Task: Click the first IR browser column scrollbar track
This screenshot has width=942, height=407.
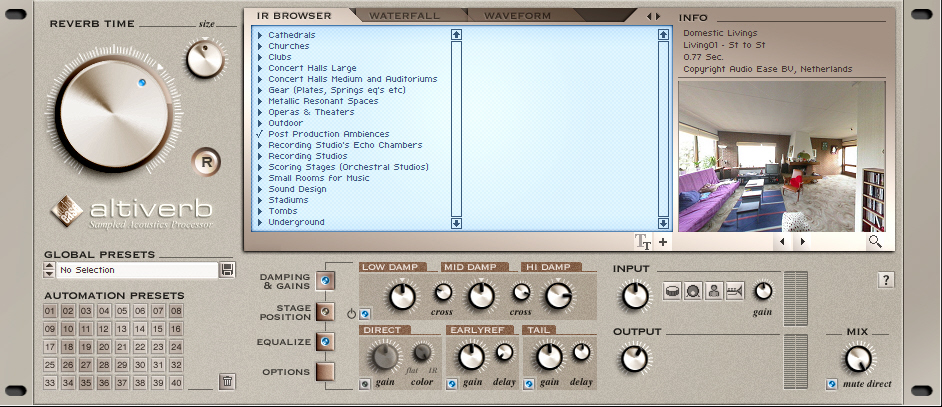Action: point(457,129)
